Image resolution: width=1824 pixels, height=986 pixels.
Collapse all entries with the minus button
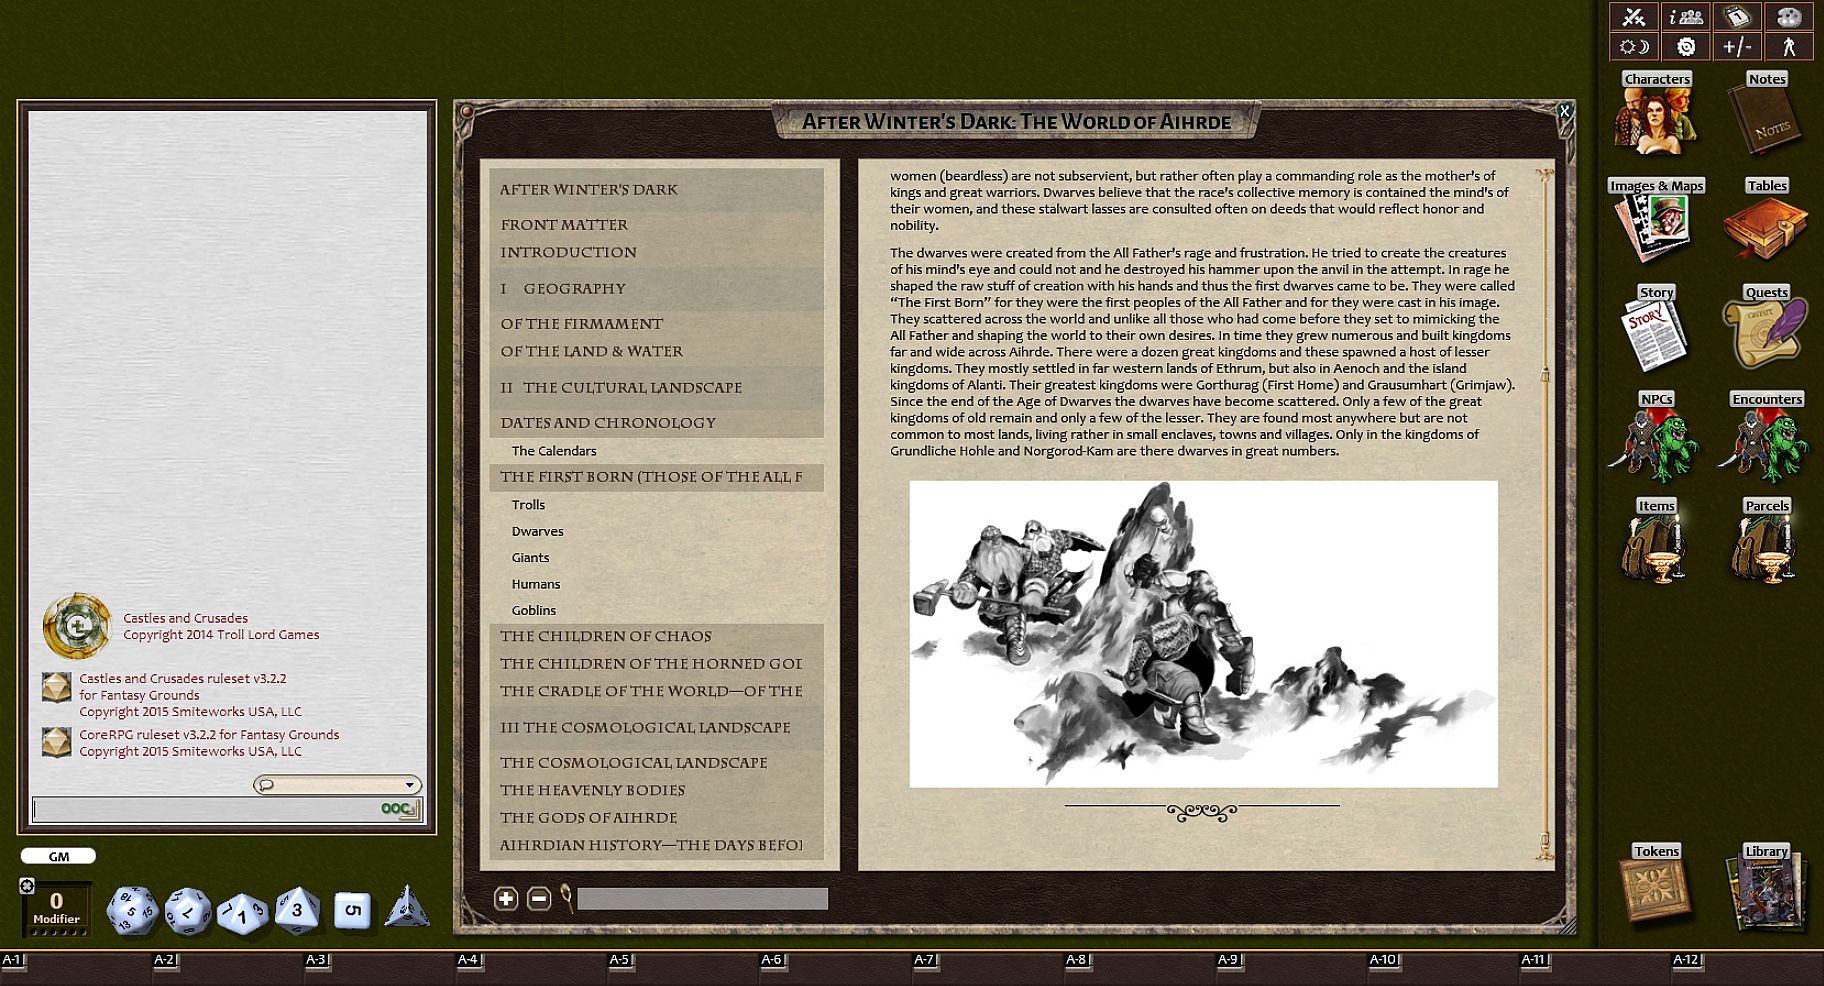pyautogui.click(x=539, y=899)
